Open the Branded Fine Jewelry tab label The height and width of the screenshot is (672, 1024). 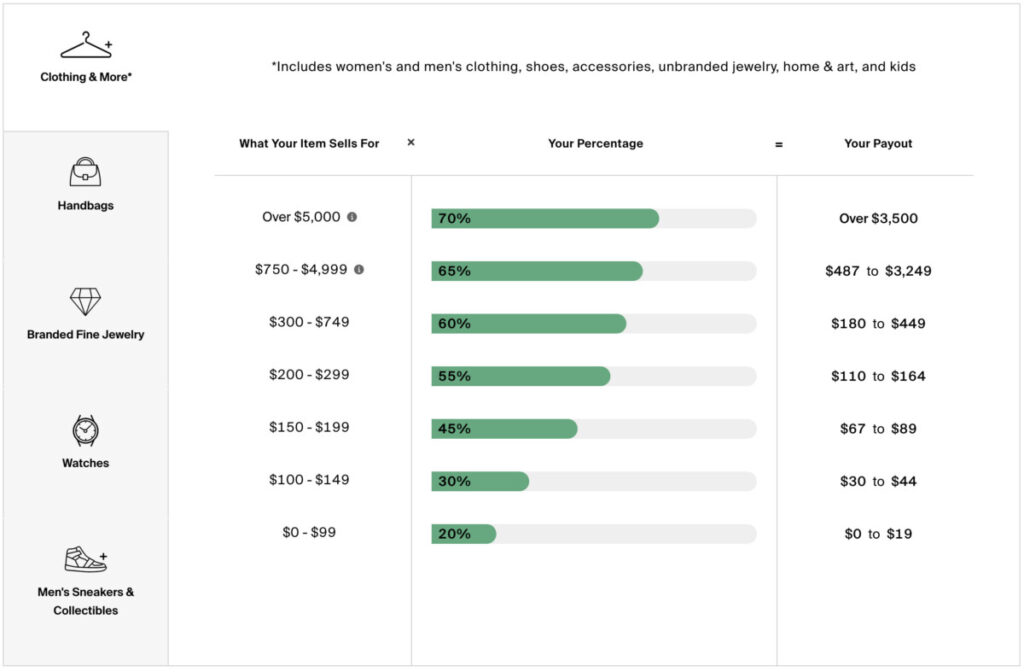click(86, 334)
